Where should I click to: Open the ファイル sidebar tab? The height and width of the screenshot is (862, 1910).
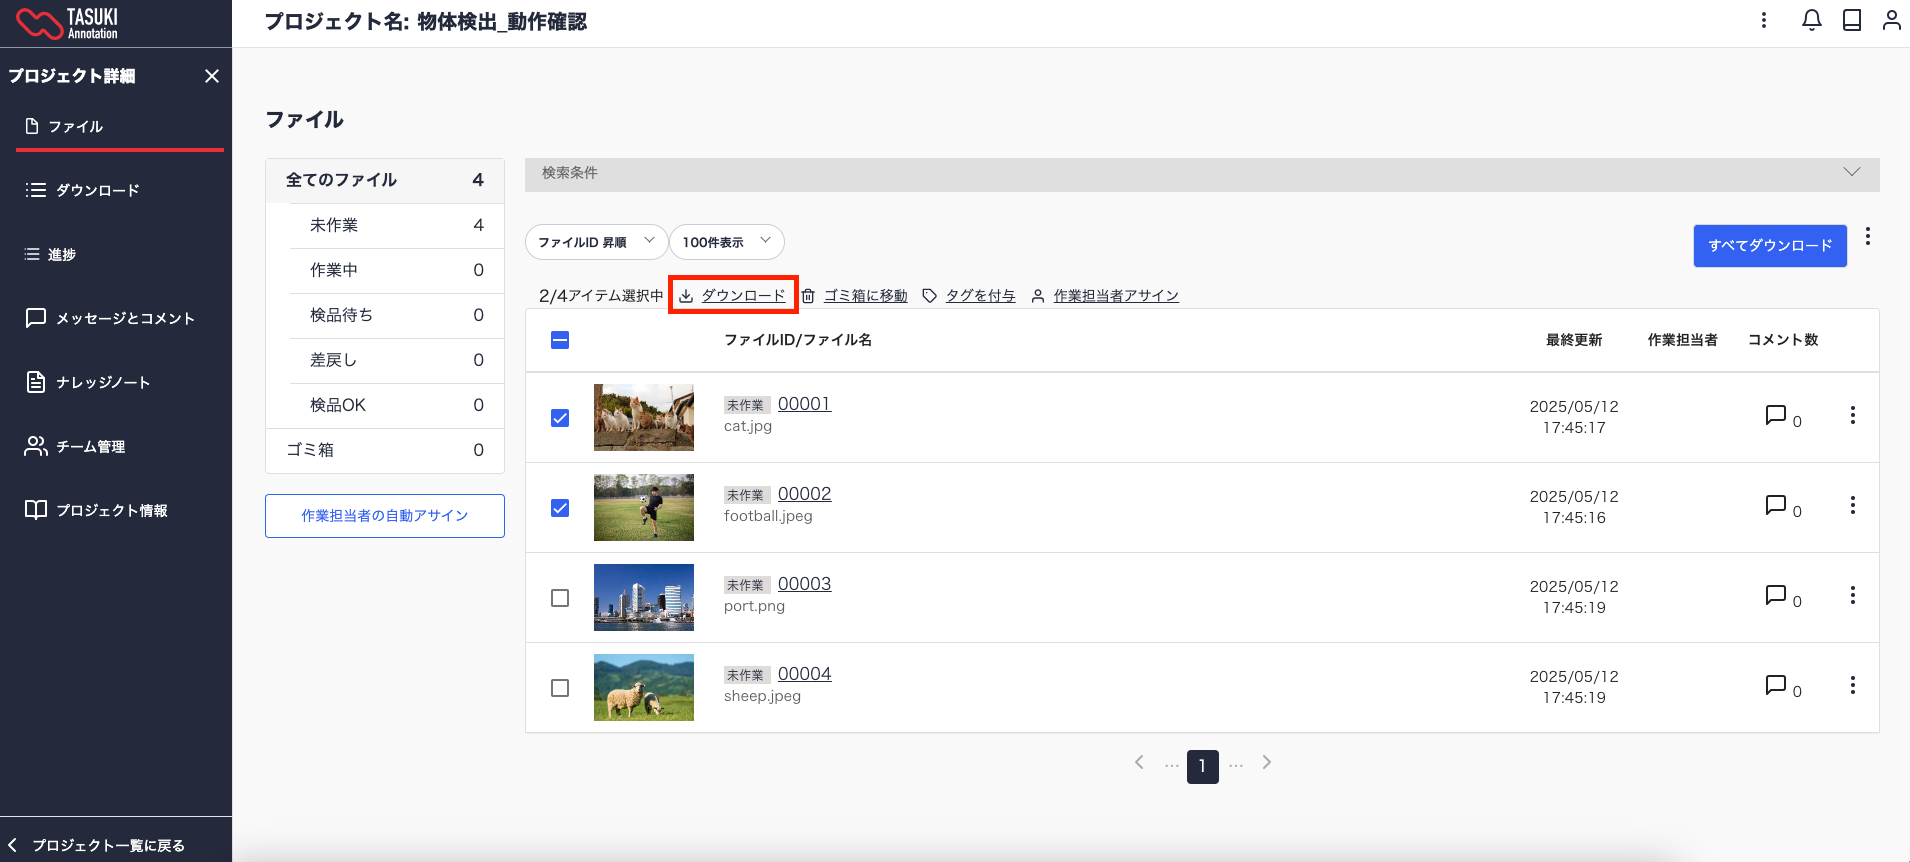119,127
